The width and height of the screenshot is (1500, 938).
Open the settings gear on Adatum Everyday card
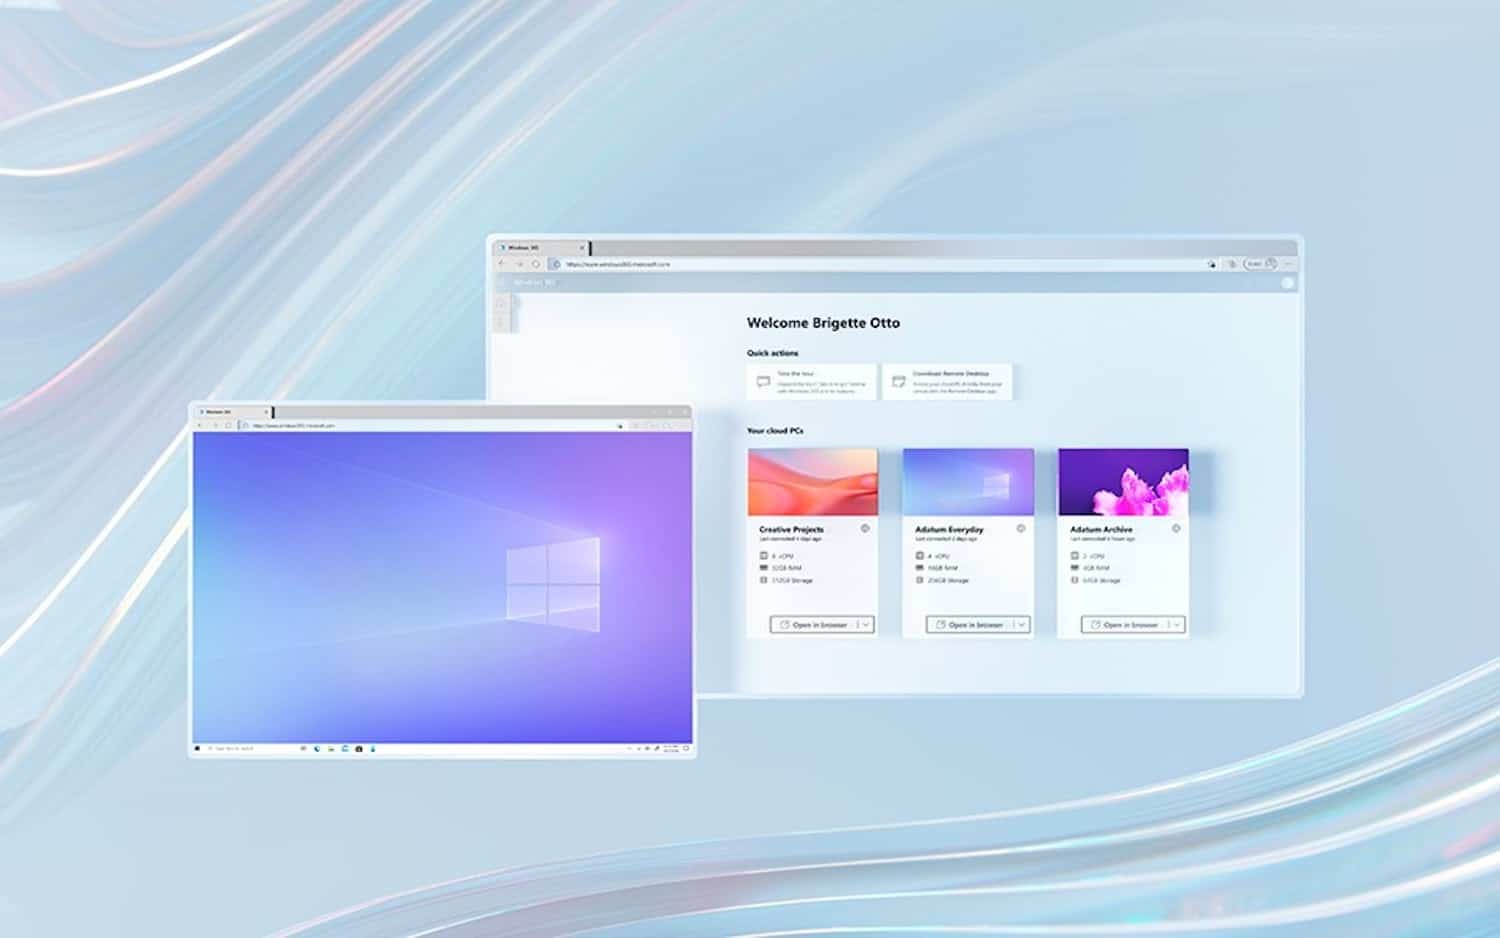[1020, 528]
